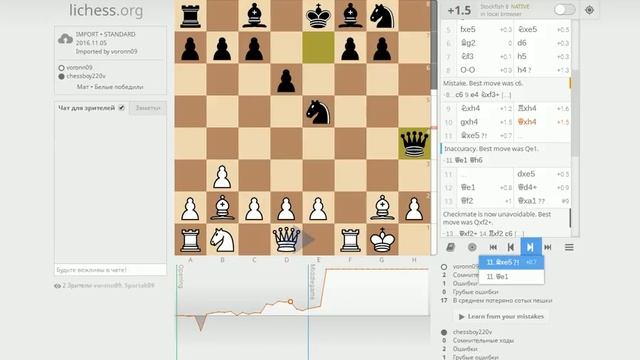Image resolution: width=640 pixels, height=360 pixels.
Task: Select black king on e8
Action: tap(318, 16)
